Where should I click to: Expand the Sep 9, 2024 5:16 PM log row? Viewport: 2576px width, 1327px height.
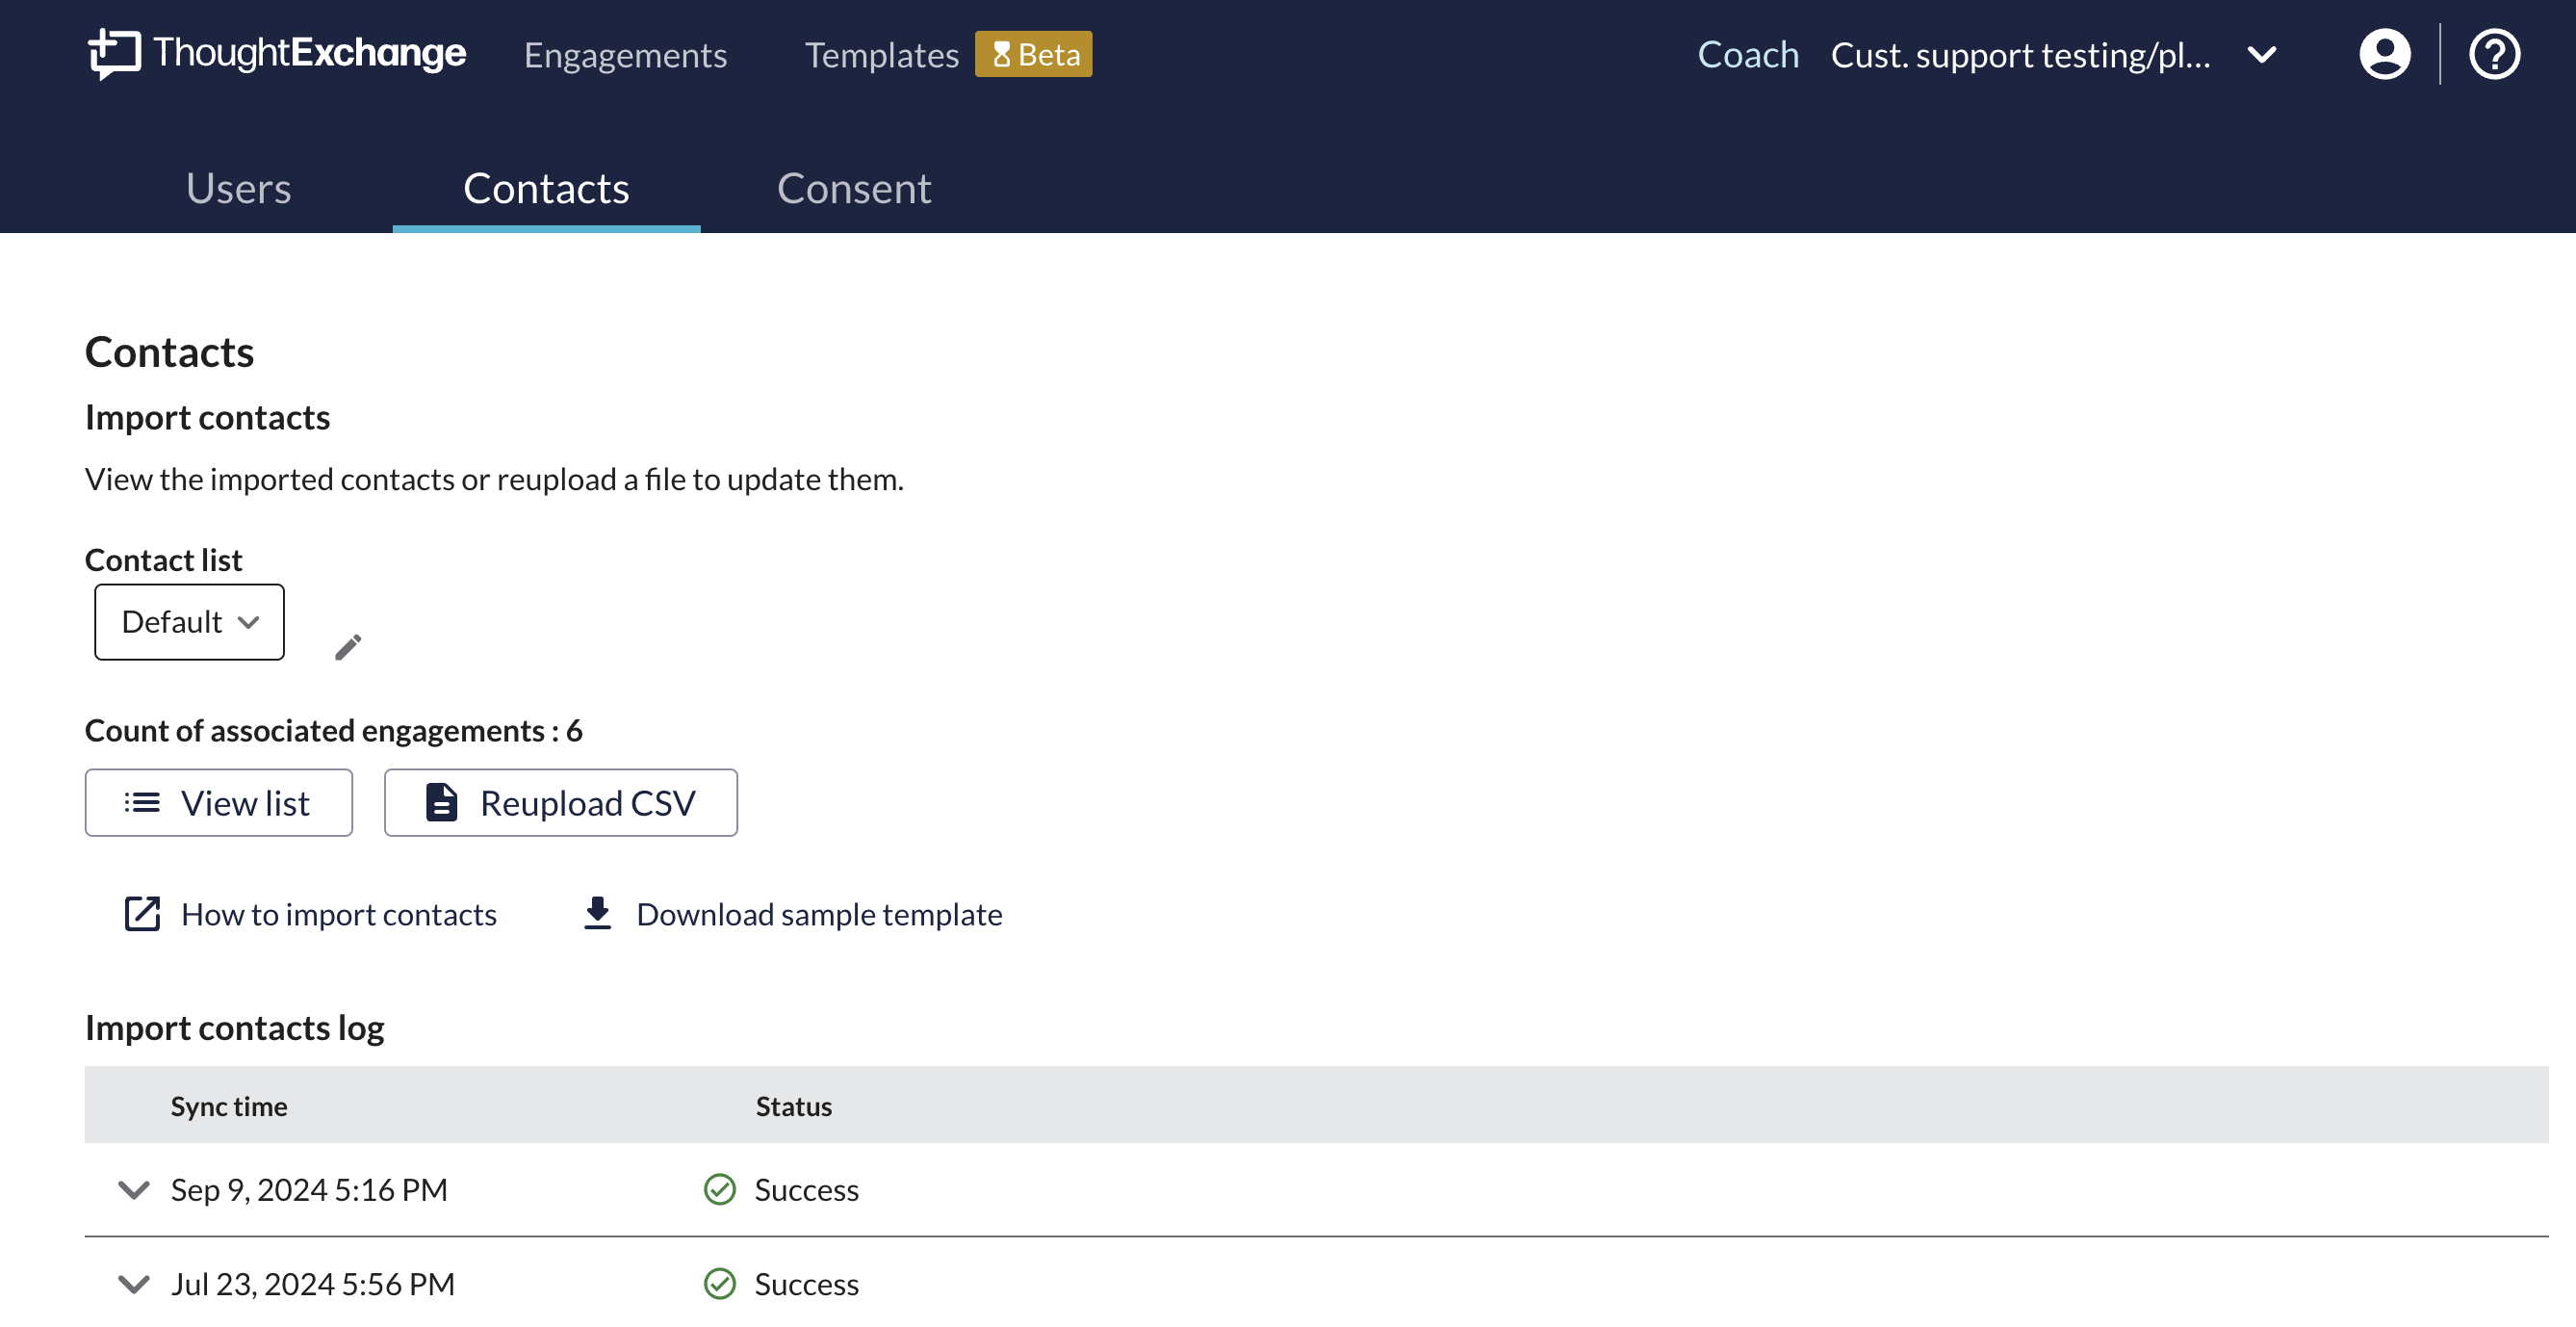(x=134, y=1189)
